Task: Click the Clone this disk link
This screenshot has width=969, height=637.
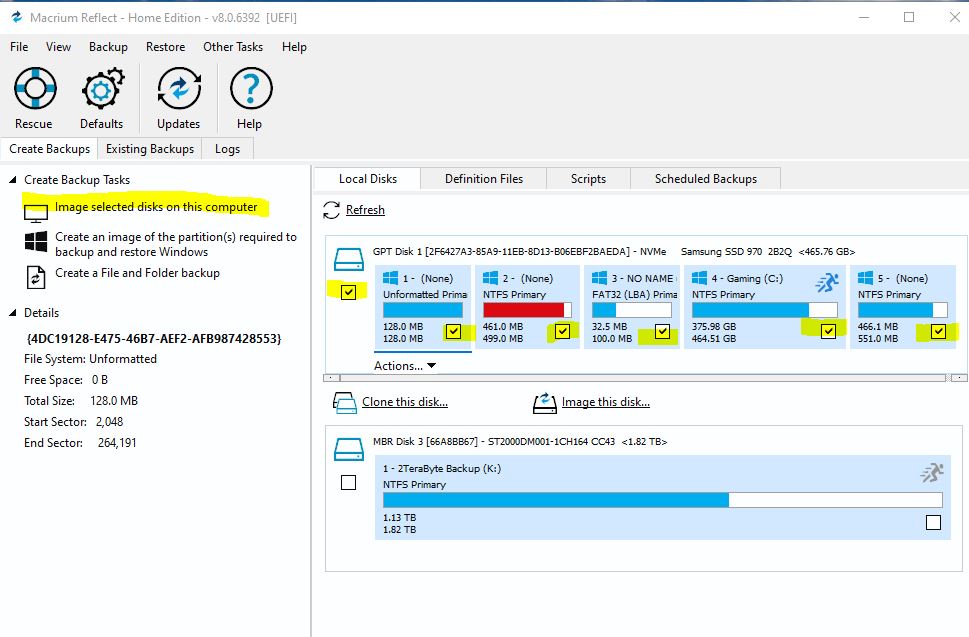Action: 405,402
